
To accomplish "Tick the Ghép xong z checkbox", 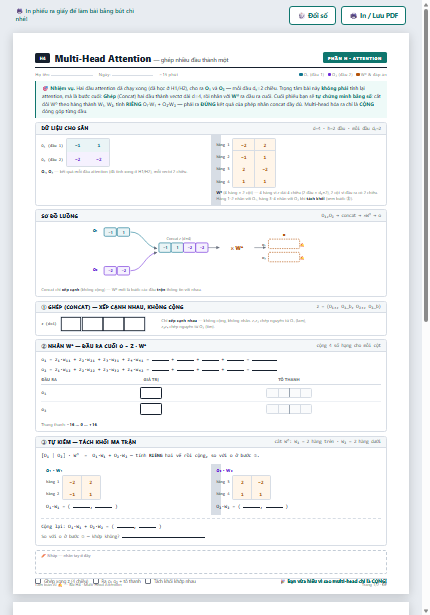I will click(x=38, y=581).
